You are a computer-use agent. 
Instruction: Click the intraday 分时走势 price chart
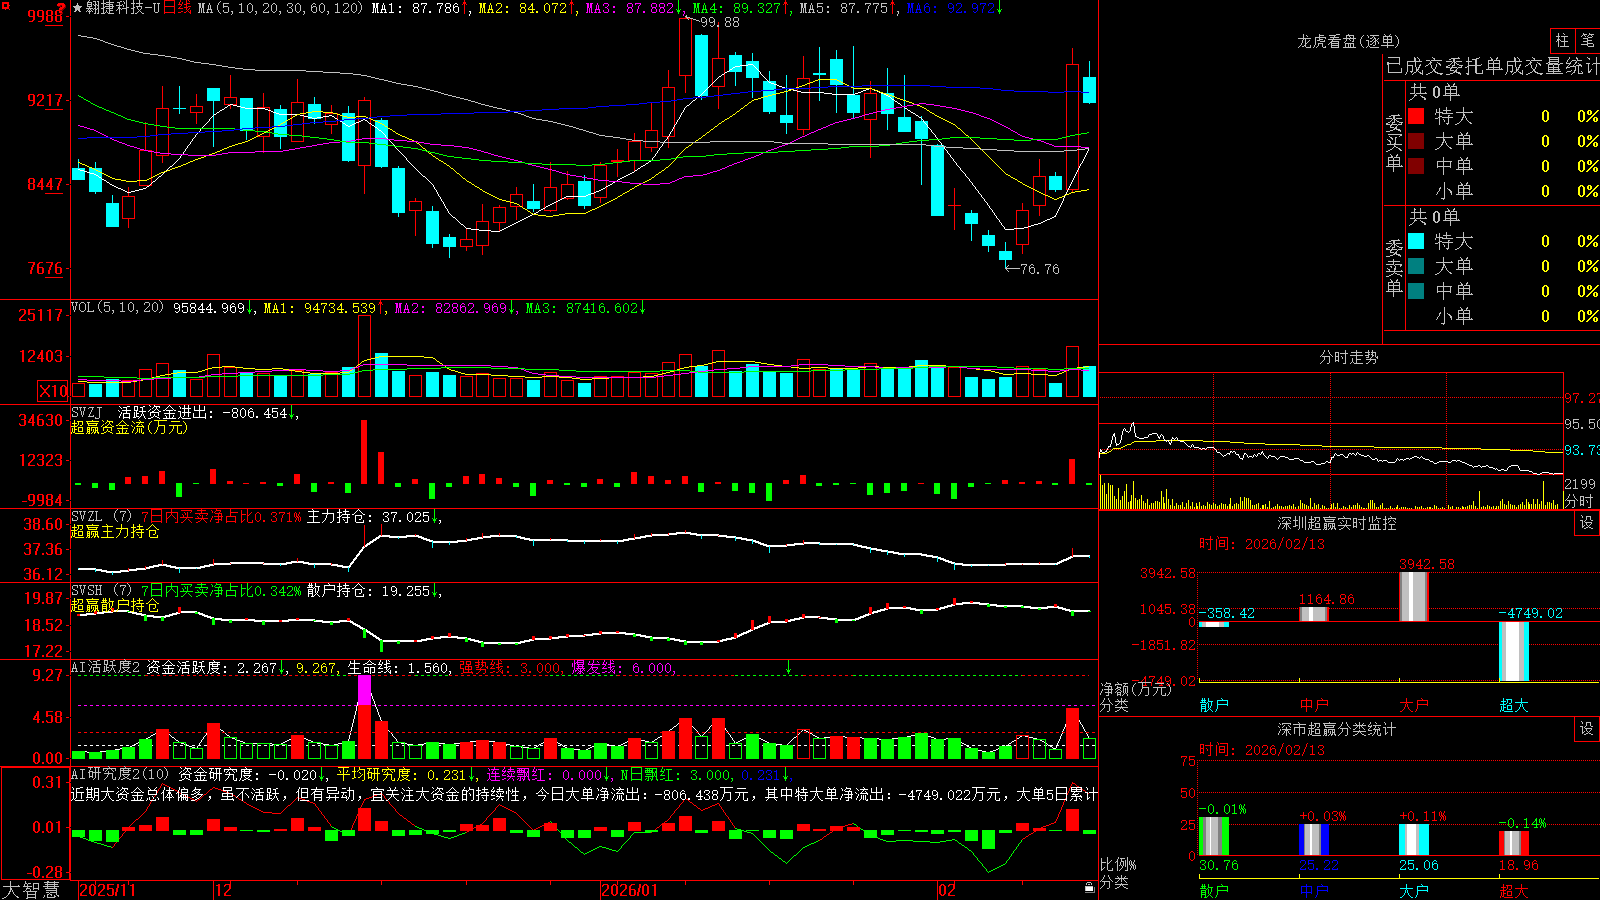coord(1330,423)
